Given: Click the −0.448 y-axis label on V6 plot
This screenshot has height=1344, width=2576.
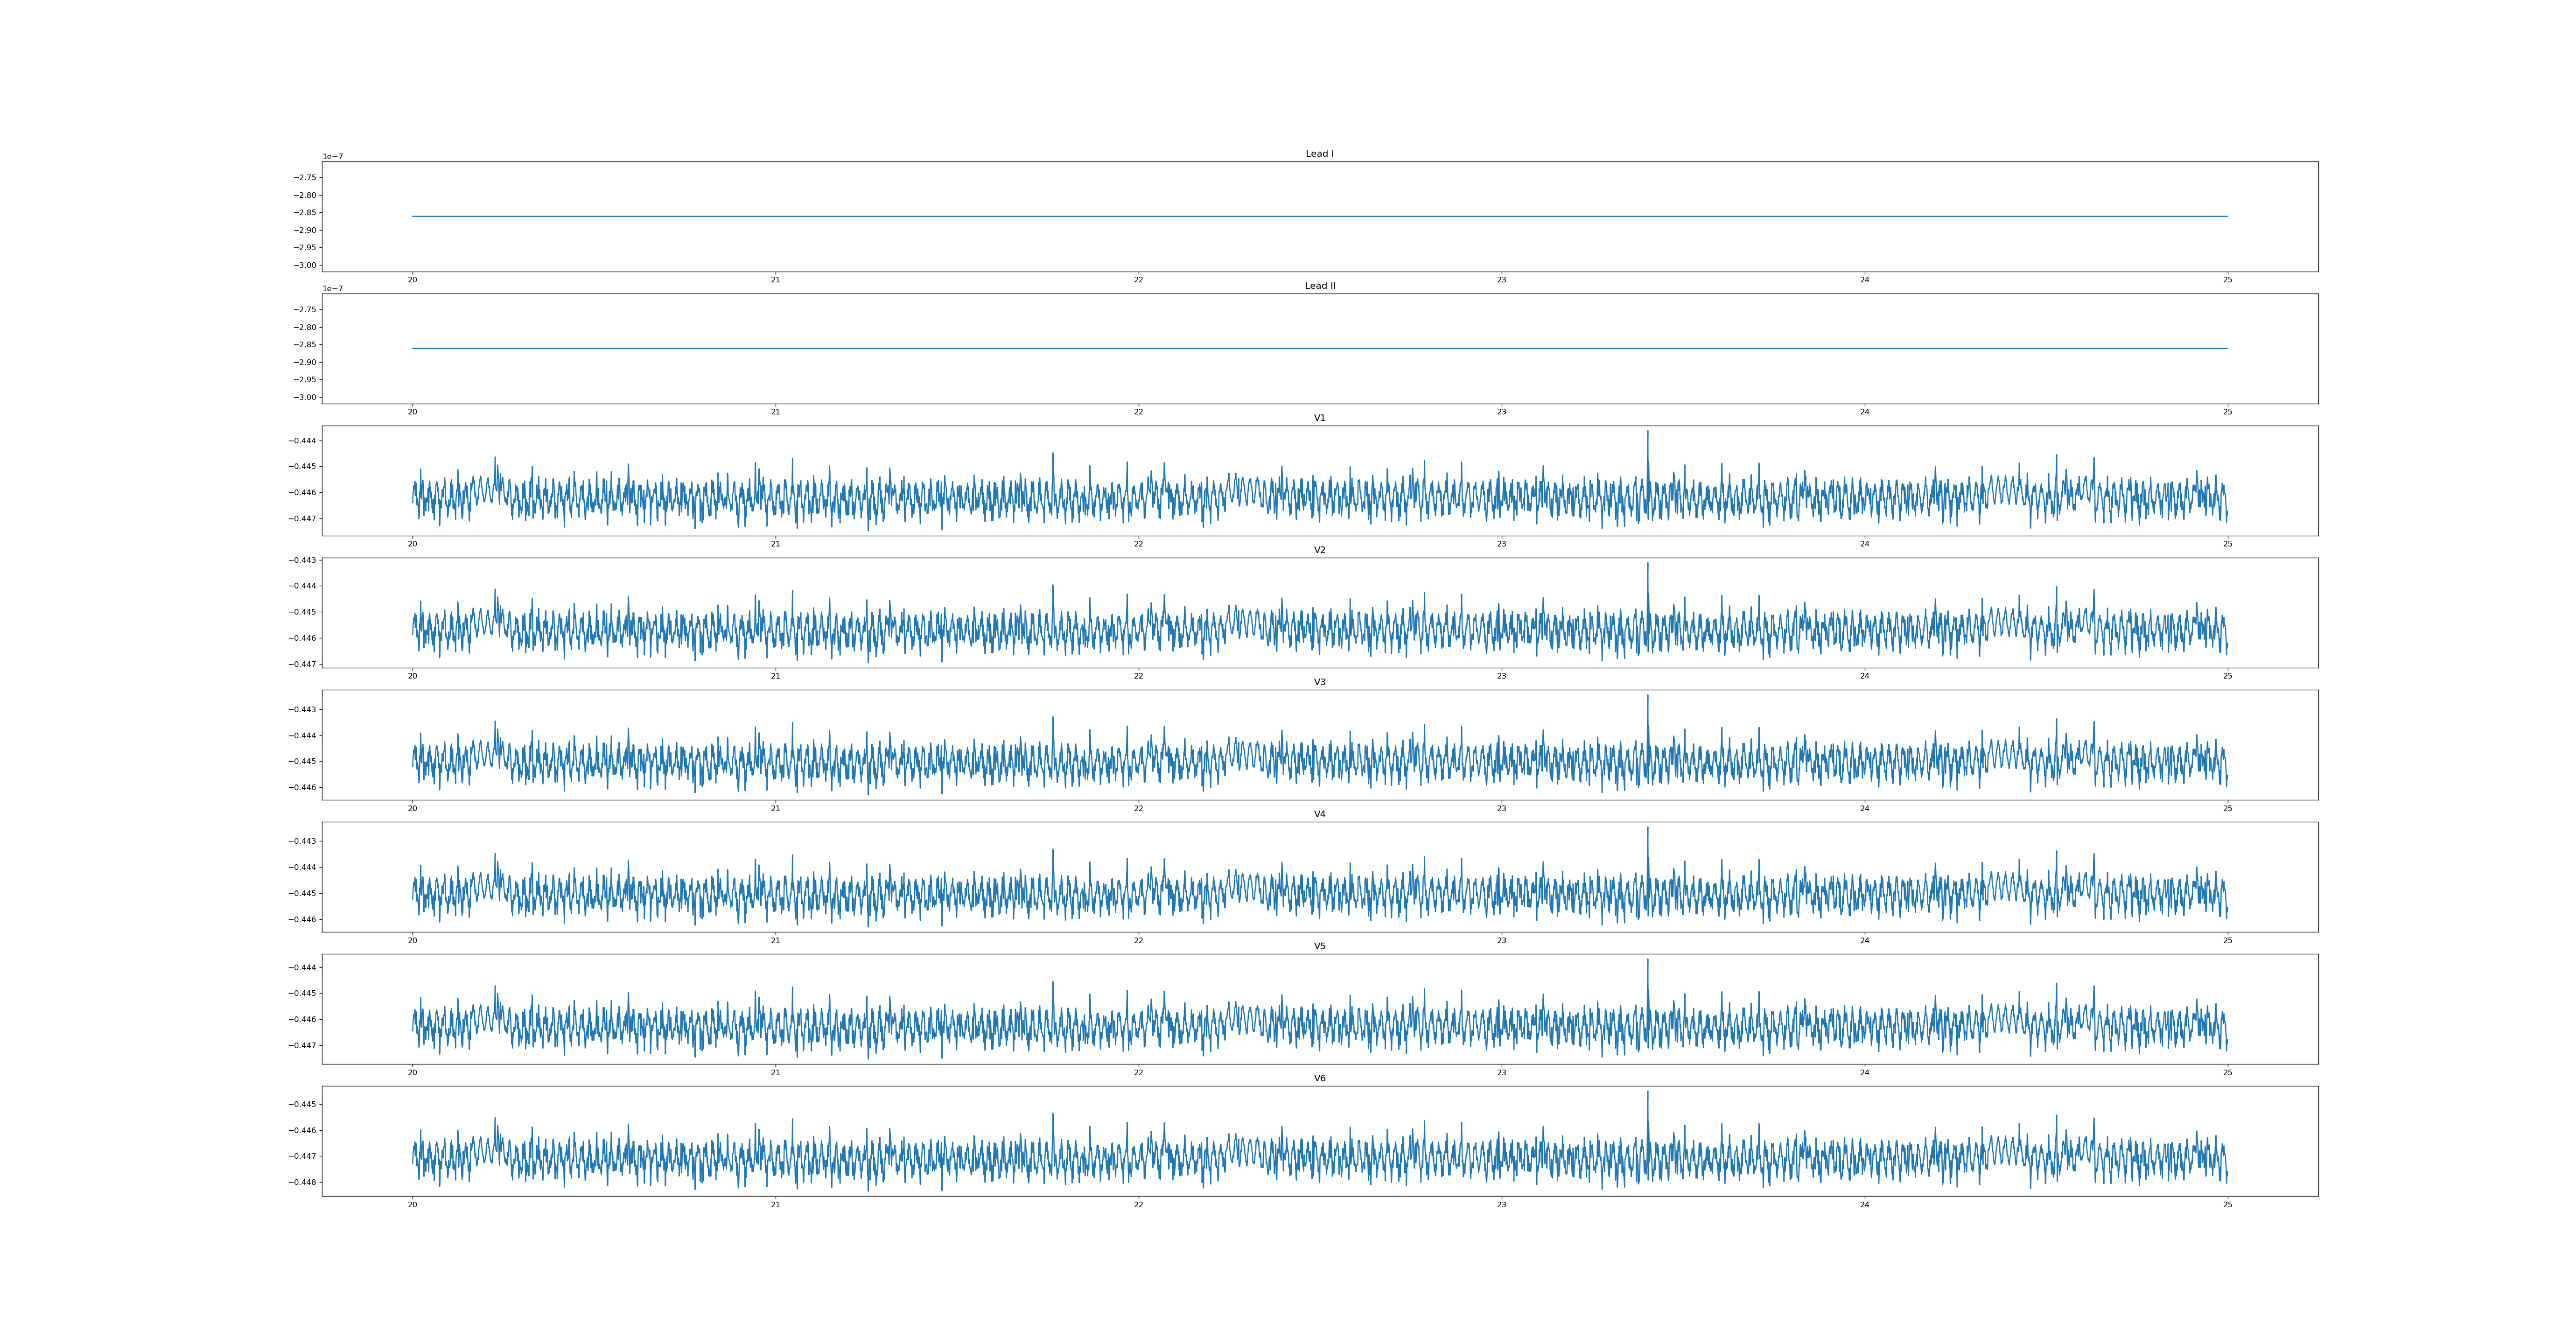Looking at the screenshot, I should coord(303,1182).
